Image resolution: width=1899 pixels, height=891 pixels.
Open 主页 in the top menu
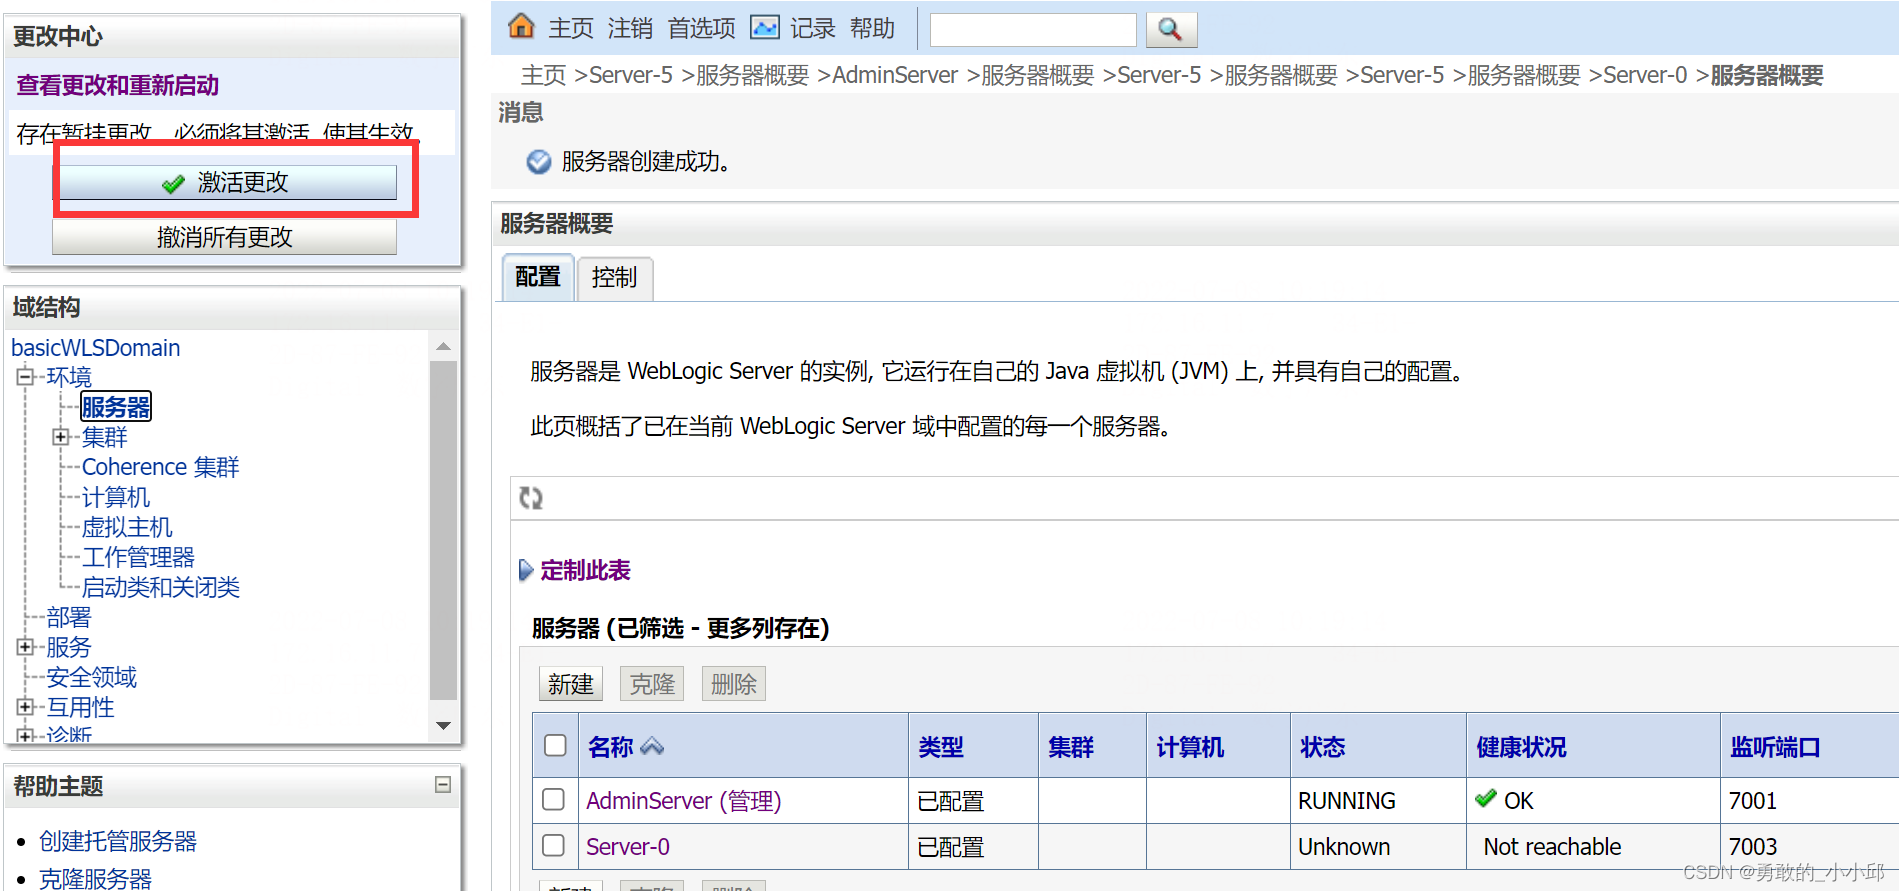click(x=571, y=28)
